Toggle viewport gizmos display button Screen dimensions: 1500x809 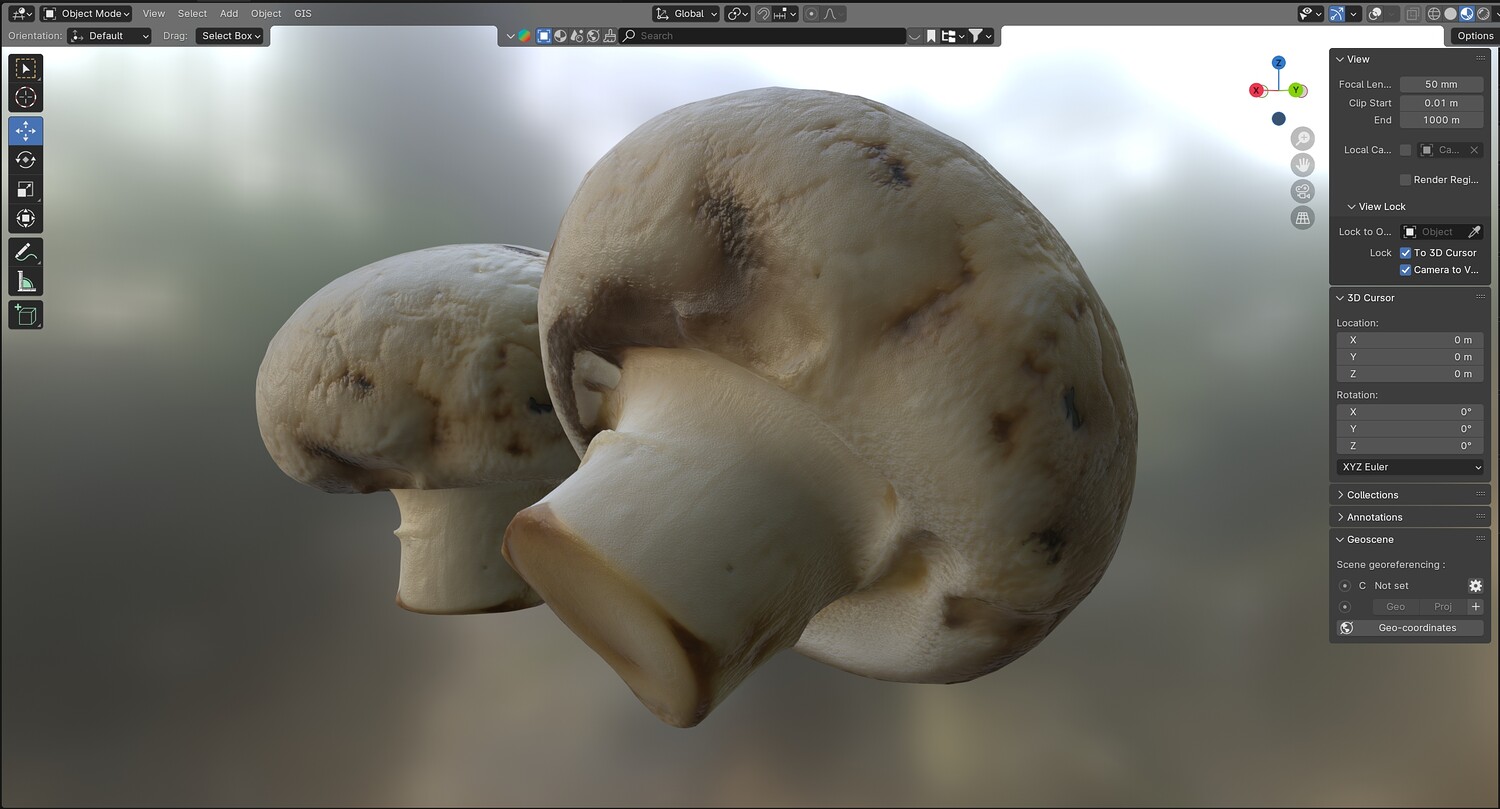pos(1337,14)
